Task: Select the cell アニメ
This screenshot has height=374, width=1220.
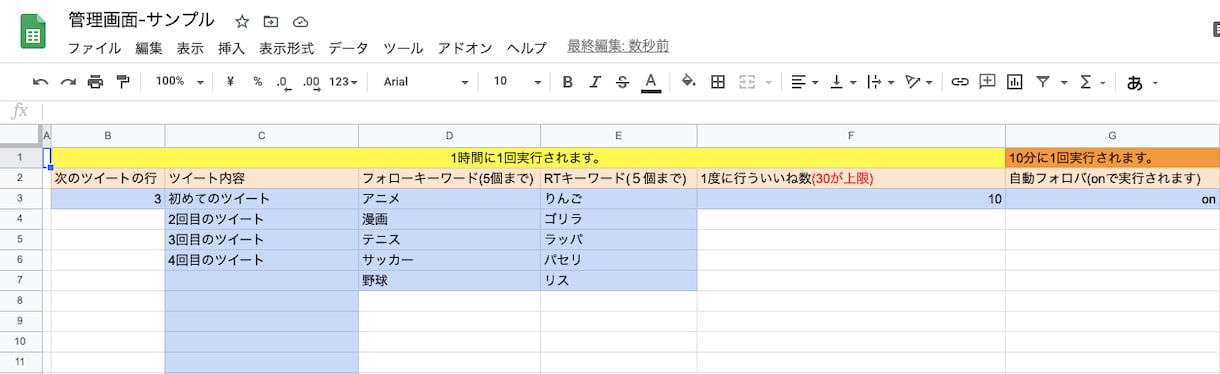Action: tap(449, 198)
